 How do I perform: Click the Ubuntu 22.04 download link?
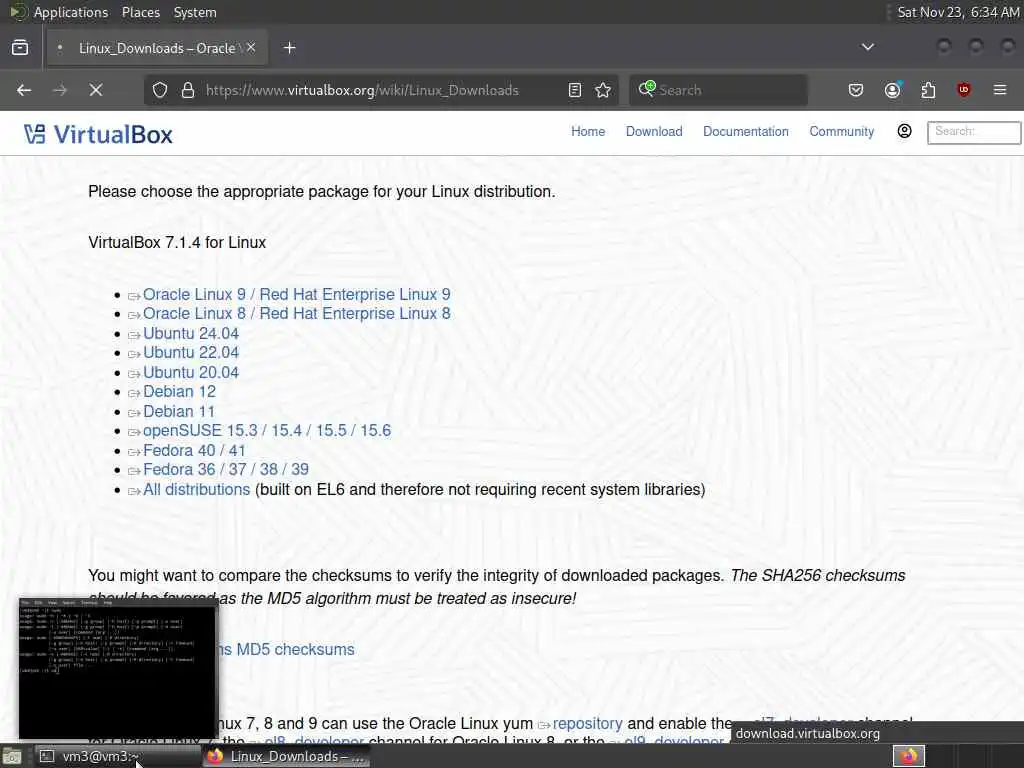pyautogui.click(x=191, y=353)
